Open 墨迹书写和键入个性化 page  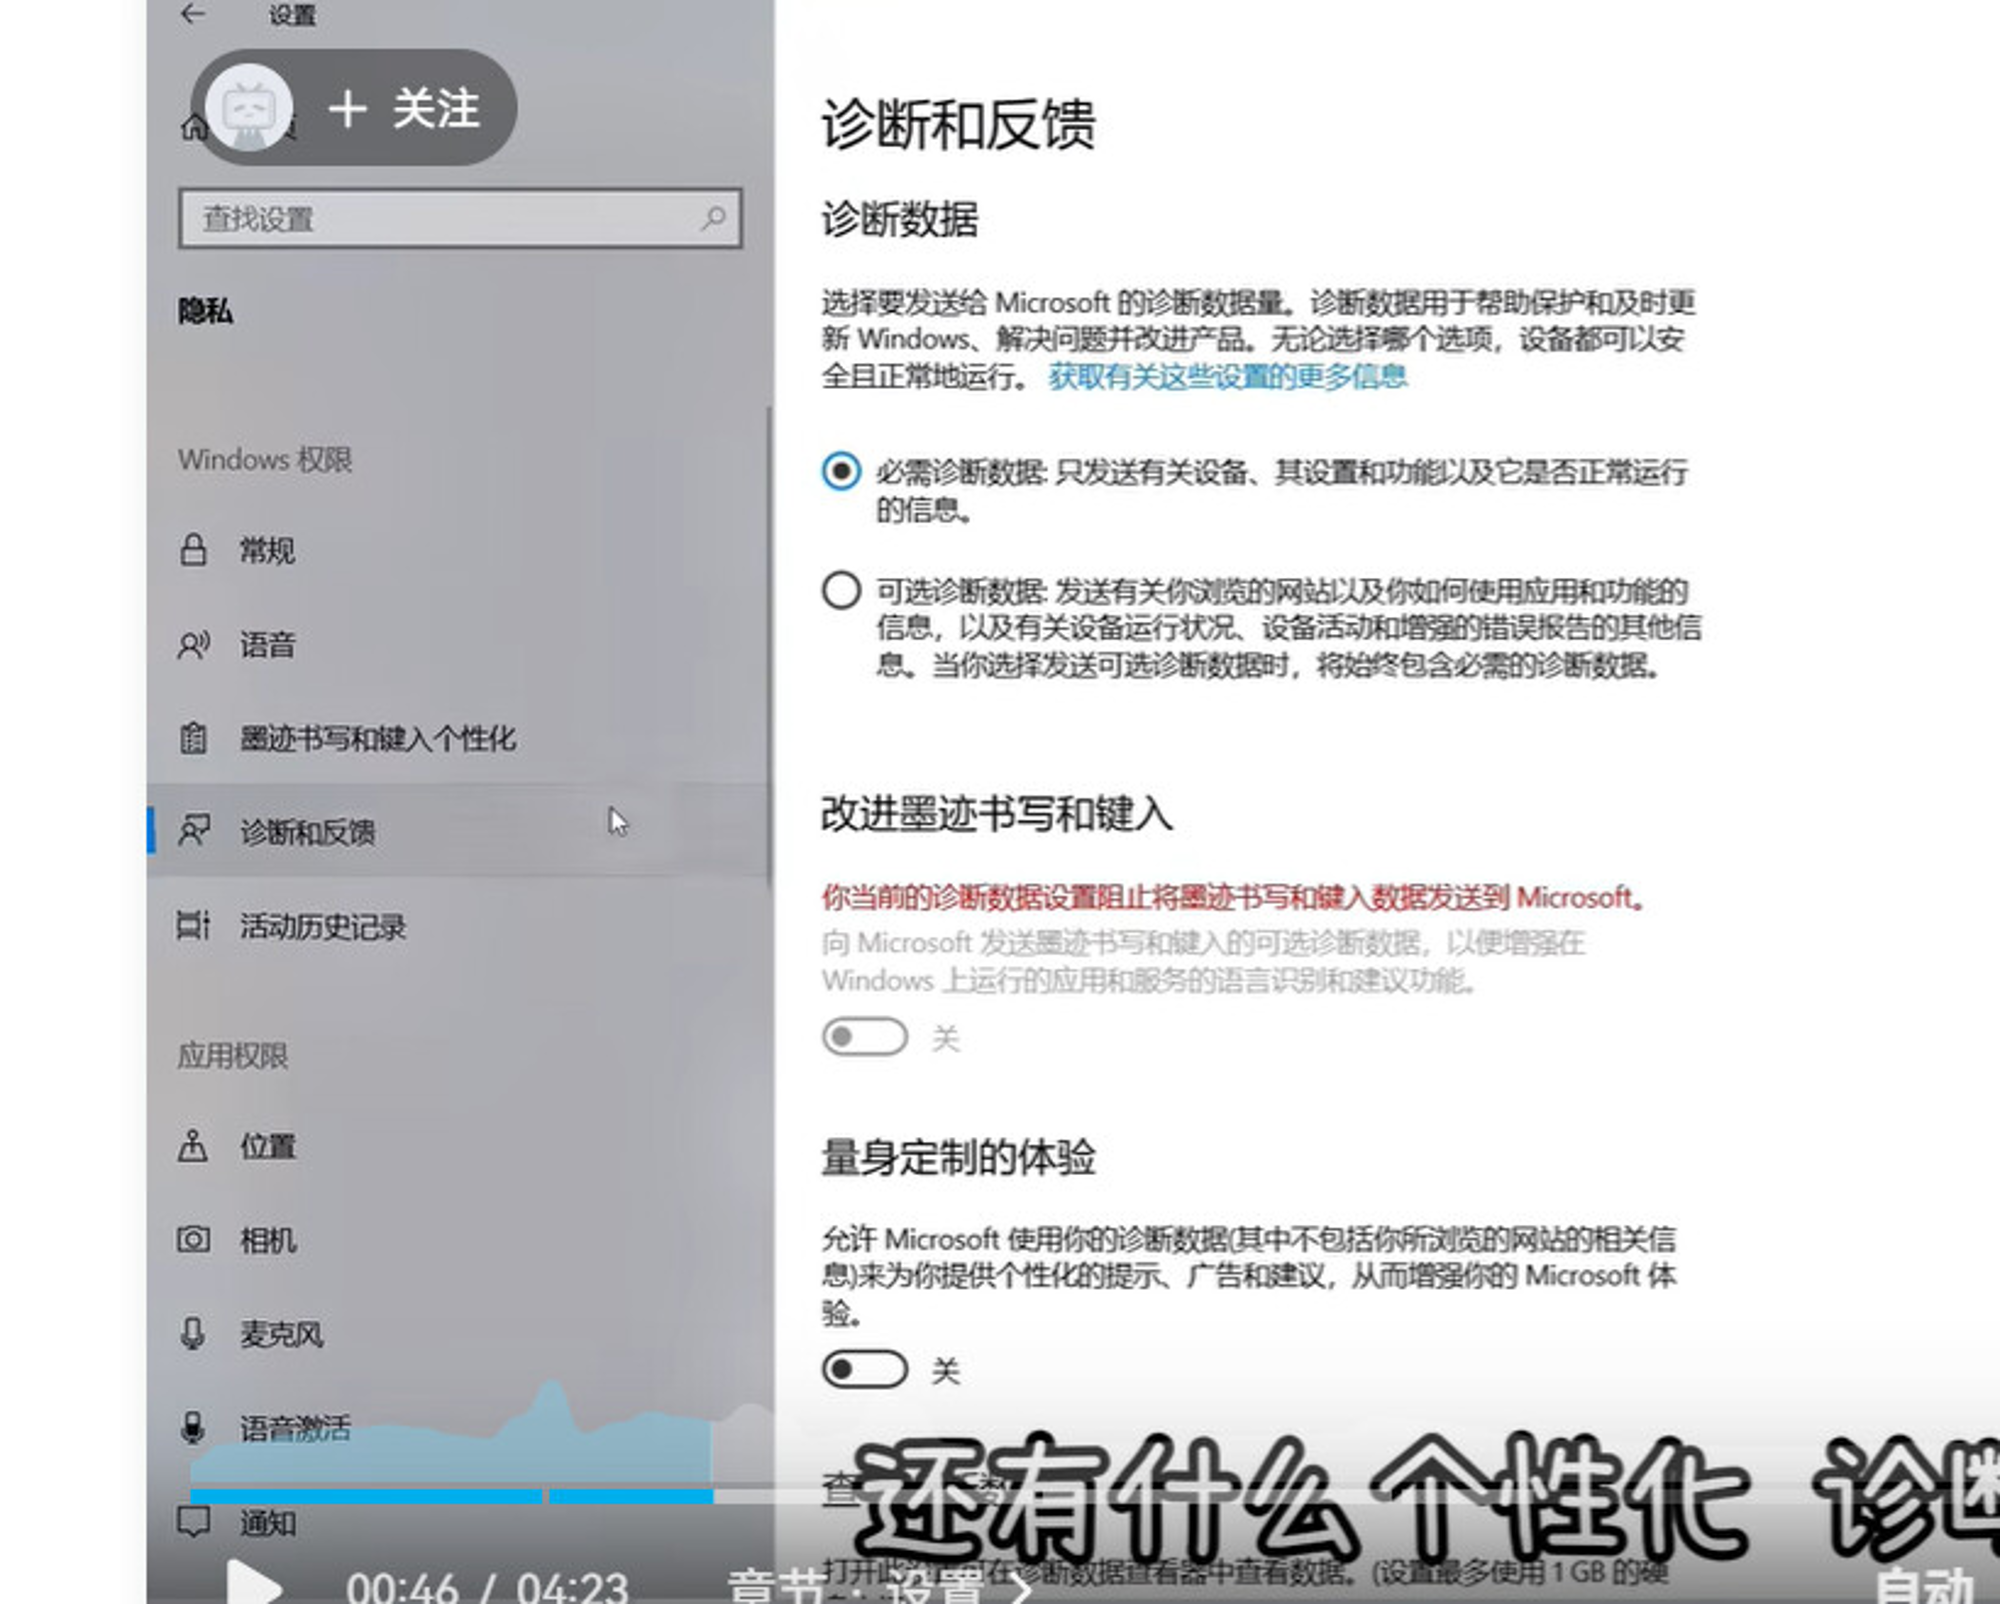pyautogui.click(x=460, y=739)
